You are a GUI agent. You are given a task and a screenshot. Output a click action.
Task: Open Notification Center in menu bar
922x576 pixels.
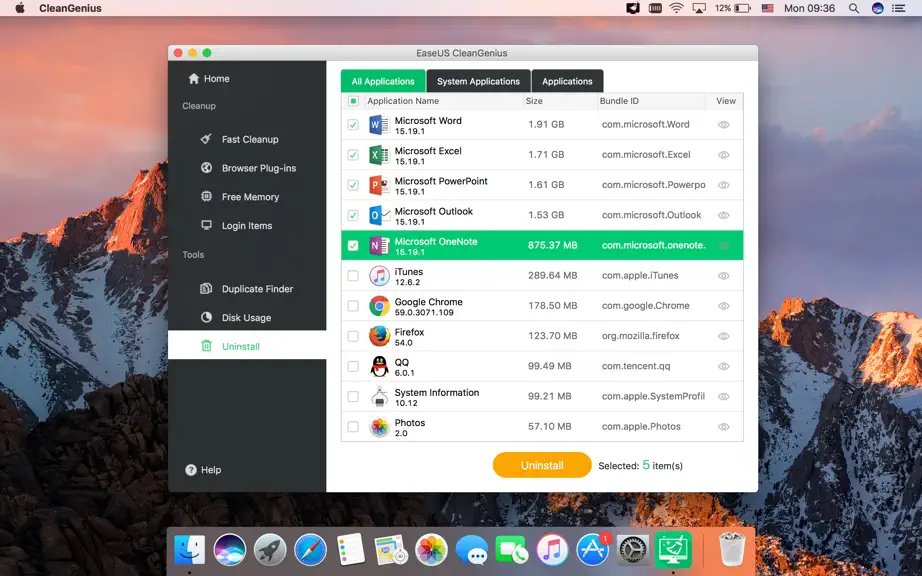coord(898,8)
